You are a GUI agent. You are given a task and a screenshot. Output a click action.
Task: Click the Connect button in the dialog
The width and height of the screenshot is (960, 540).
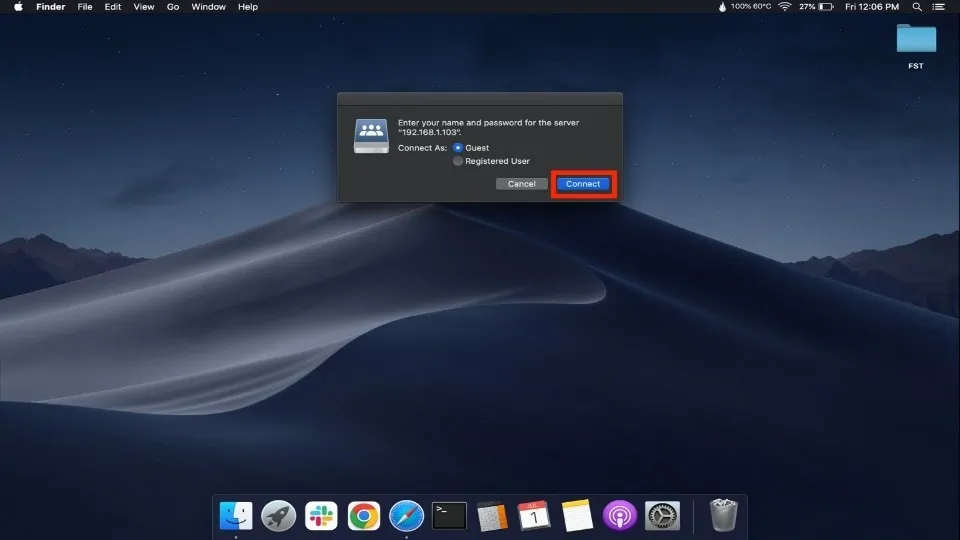583,184
